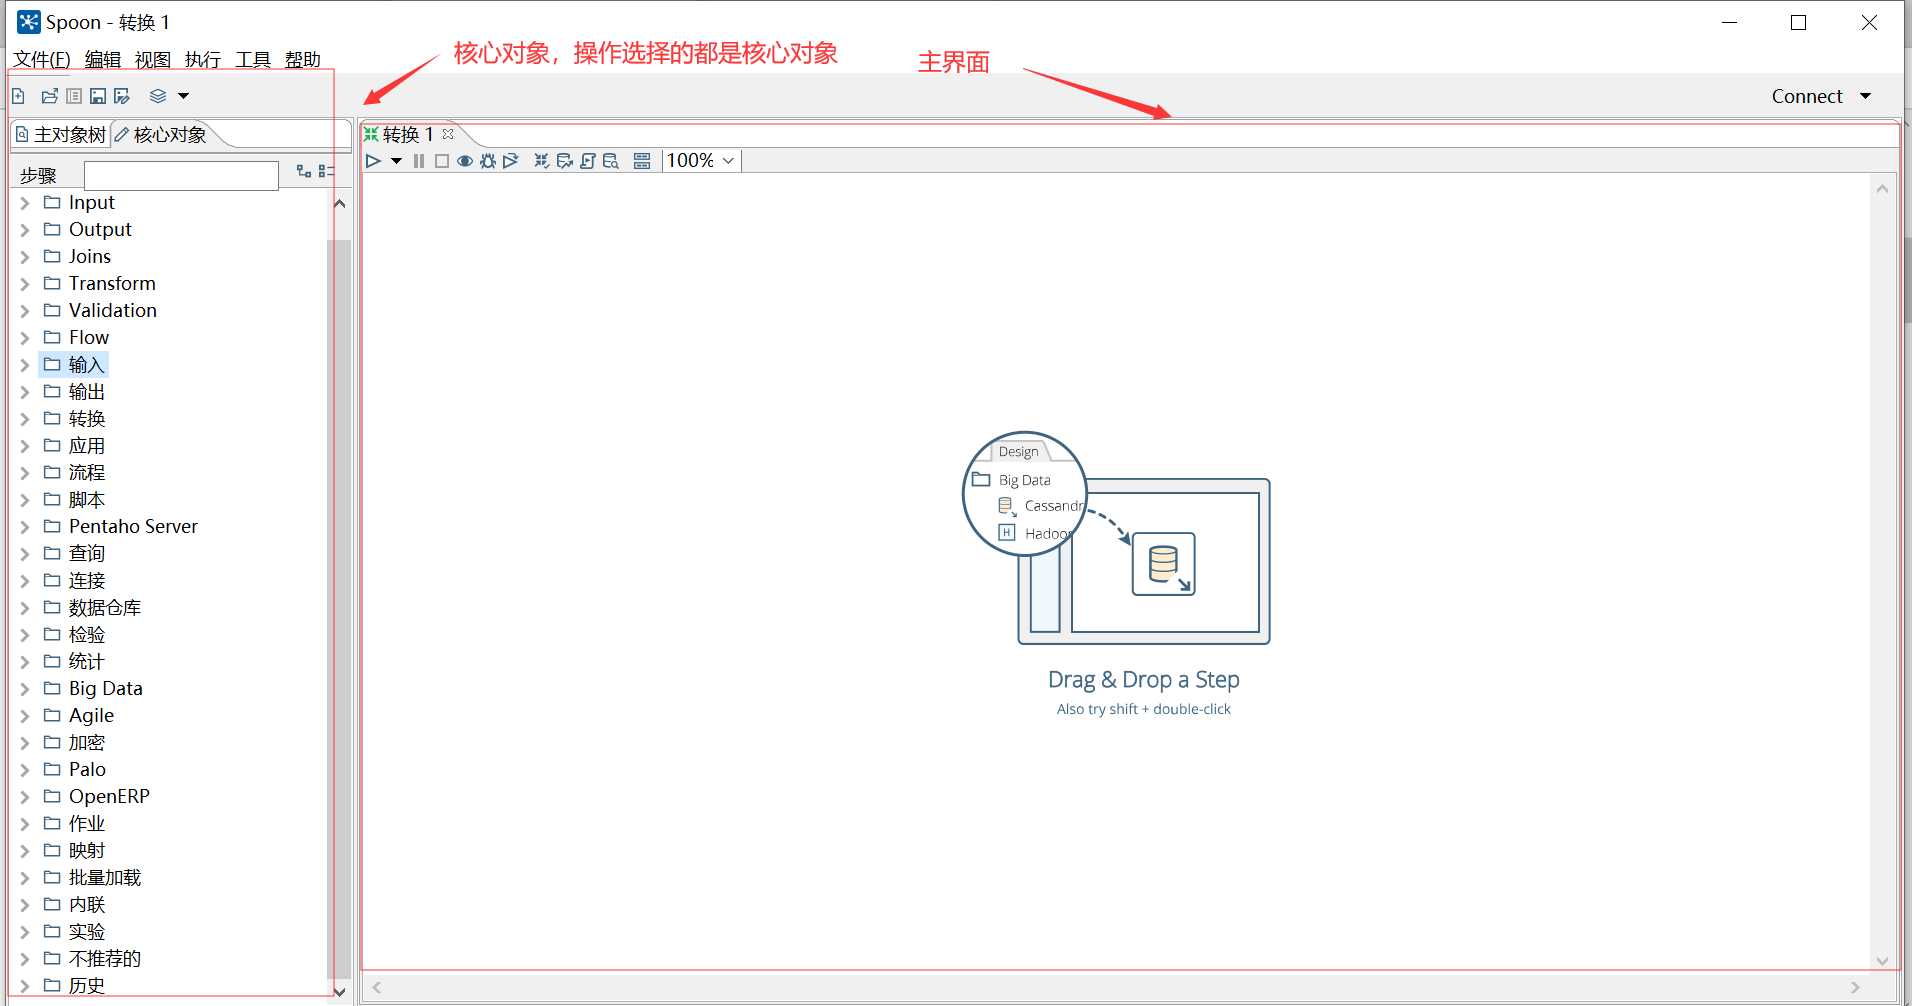Viewport: 1912px width, 1006px height.
Task: Open the 视图 menu
Action: tap(153, 60)
